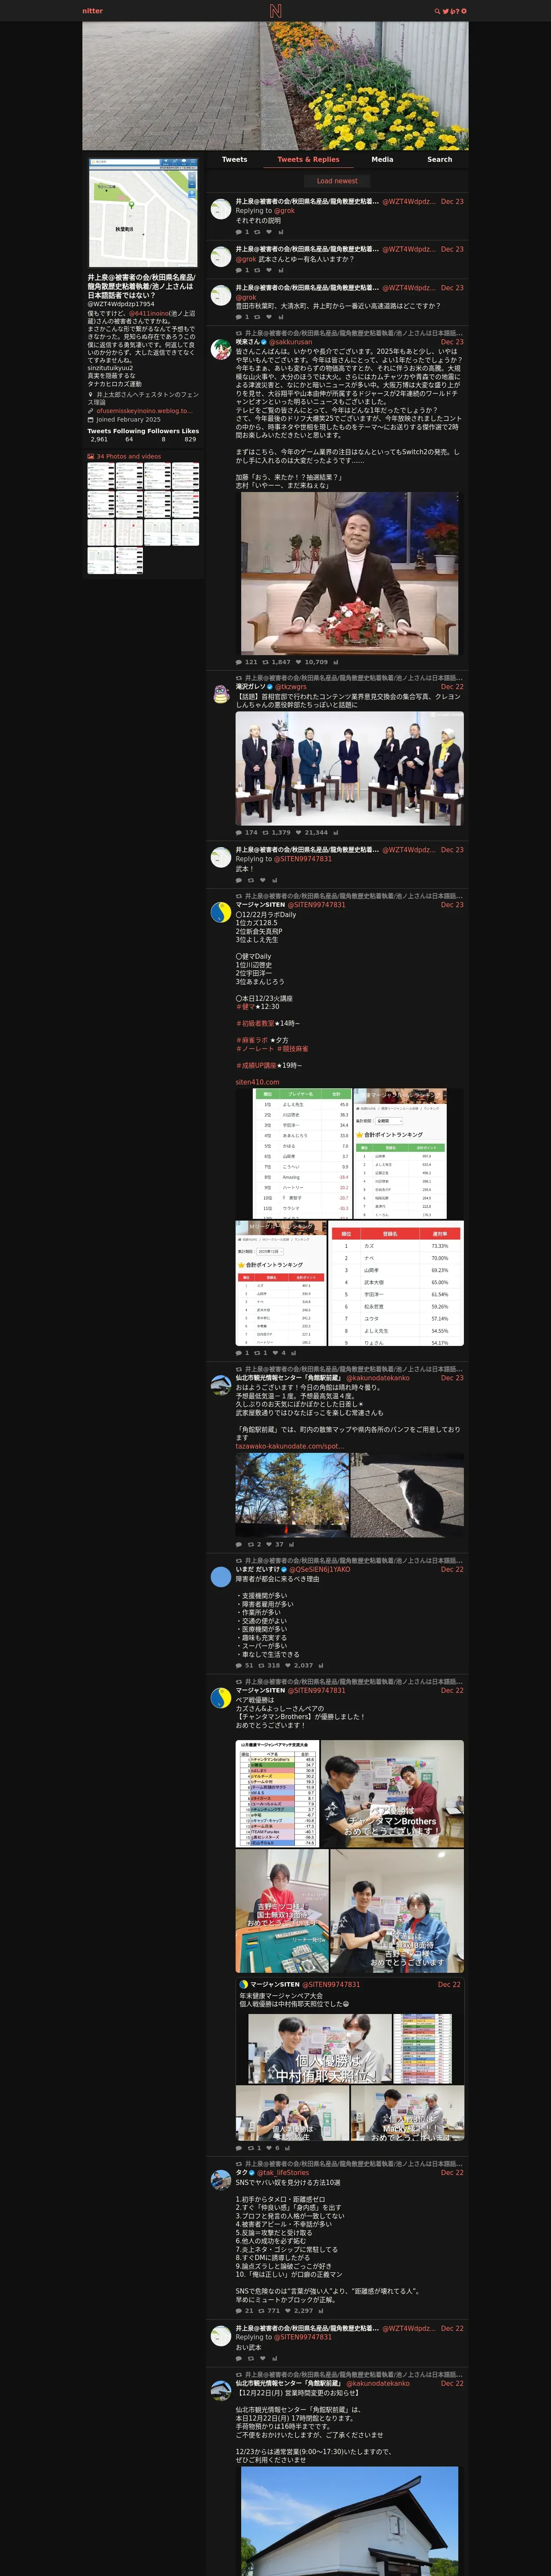Click the 121 comments icon on 咲来さん's tweet
The image size is (551, 2576).
pyautogui.click(x=238, y=662)
